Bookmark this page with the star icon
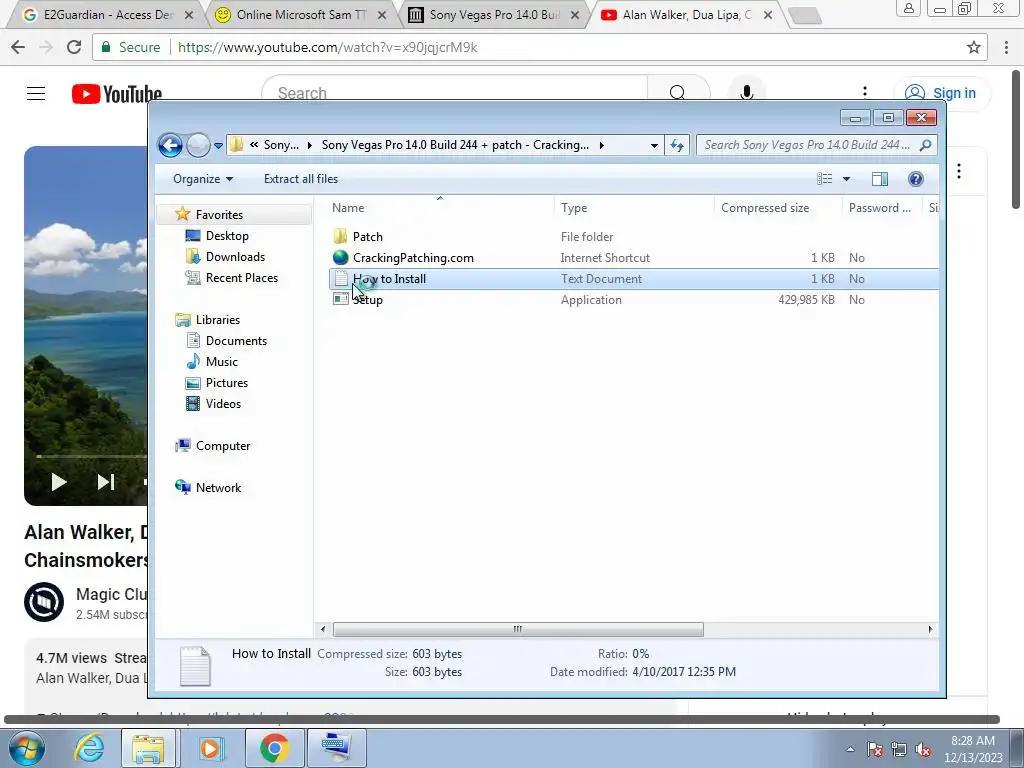Screen dimensions: 1024x768 (x=974, y=47)
